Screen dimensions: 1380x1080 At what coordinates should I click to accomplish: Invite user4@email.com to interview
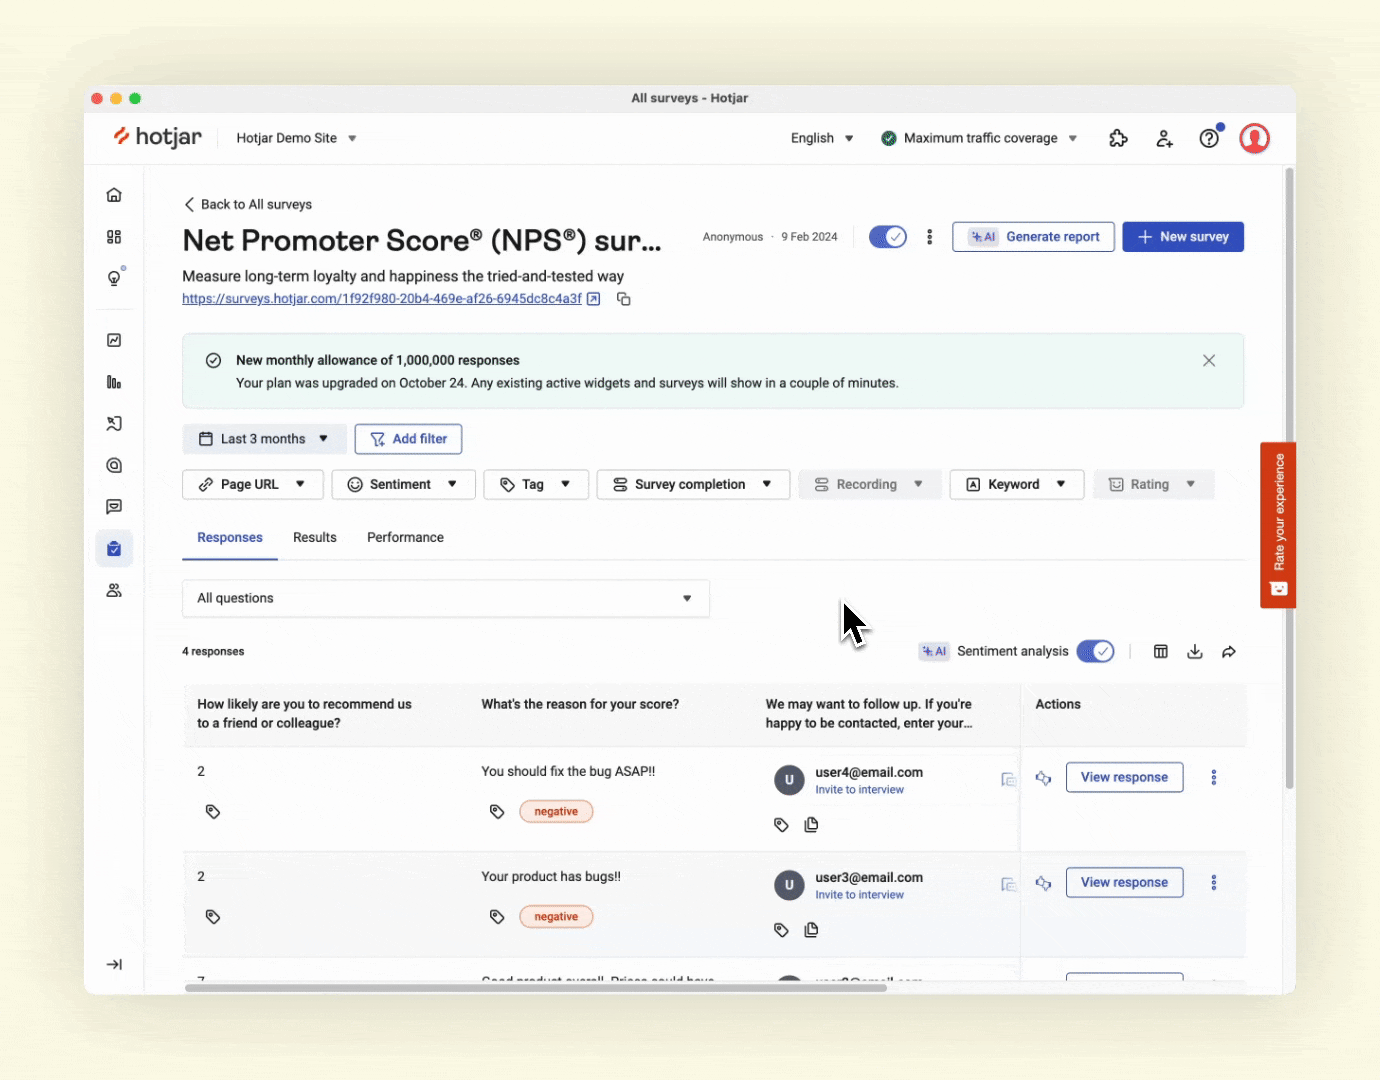[859, 790]
